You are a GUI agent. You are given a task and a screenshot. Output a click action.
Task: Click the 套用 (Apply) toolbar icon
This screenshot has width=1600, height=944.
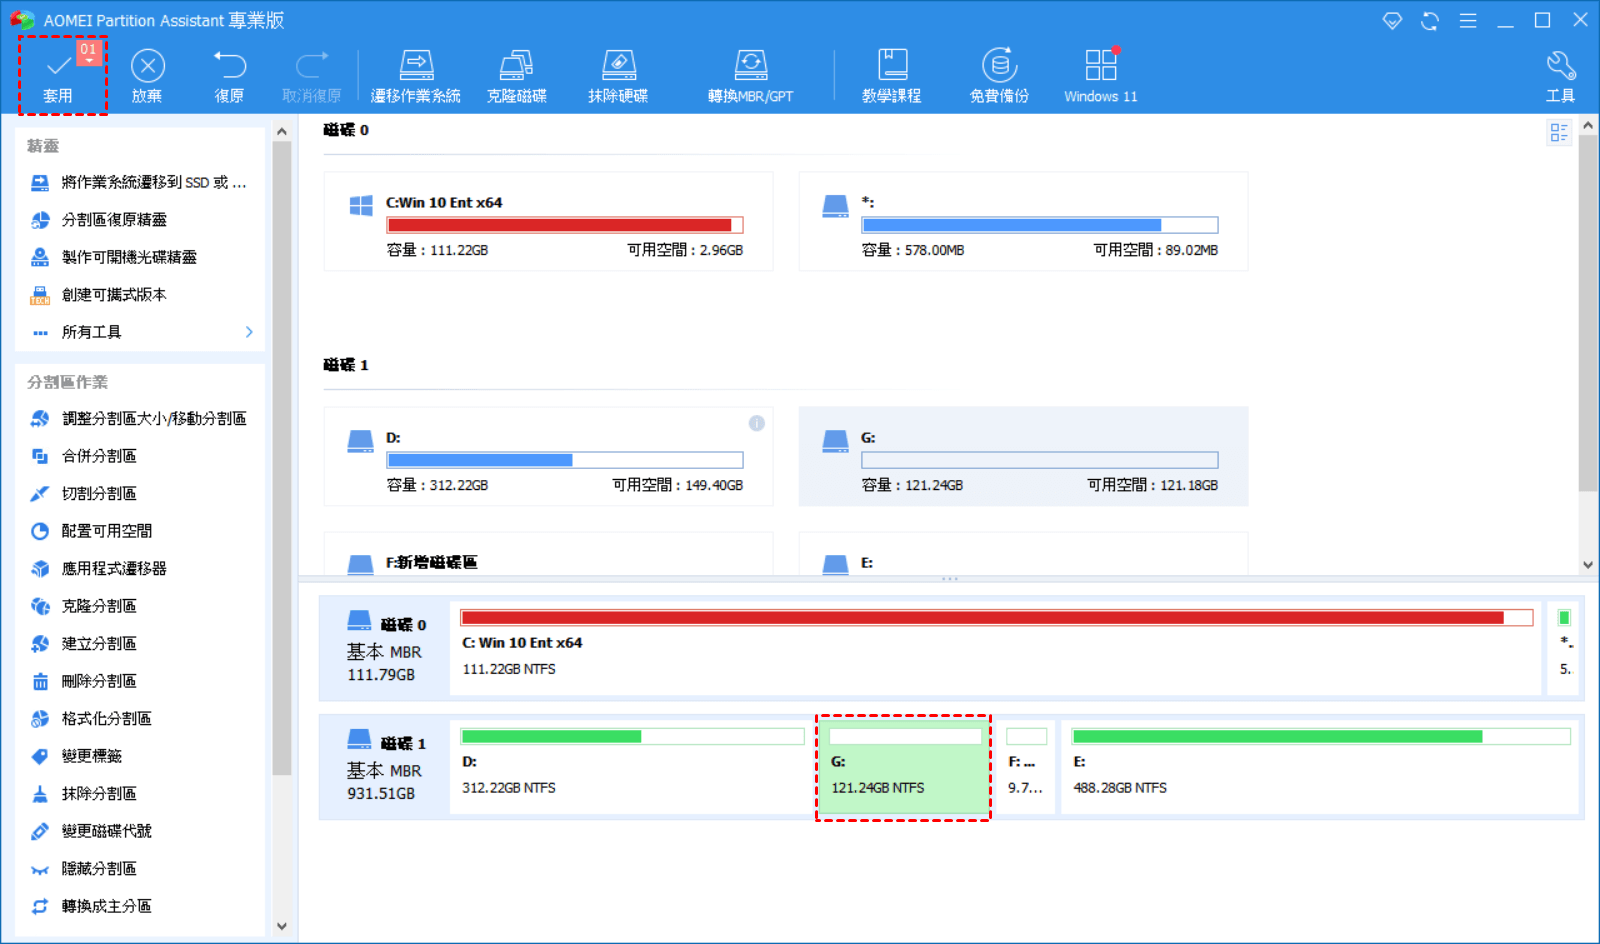point(59,75)
